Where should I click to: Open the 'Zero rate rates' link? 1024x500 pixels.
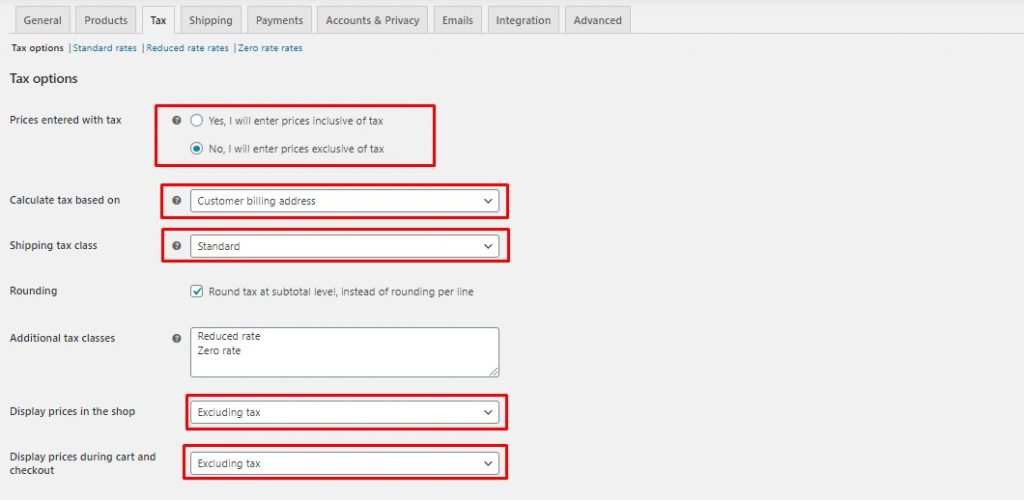[270, 48]
